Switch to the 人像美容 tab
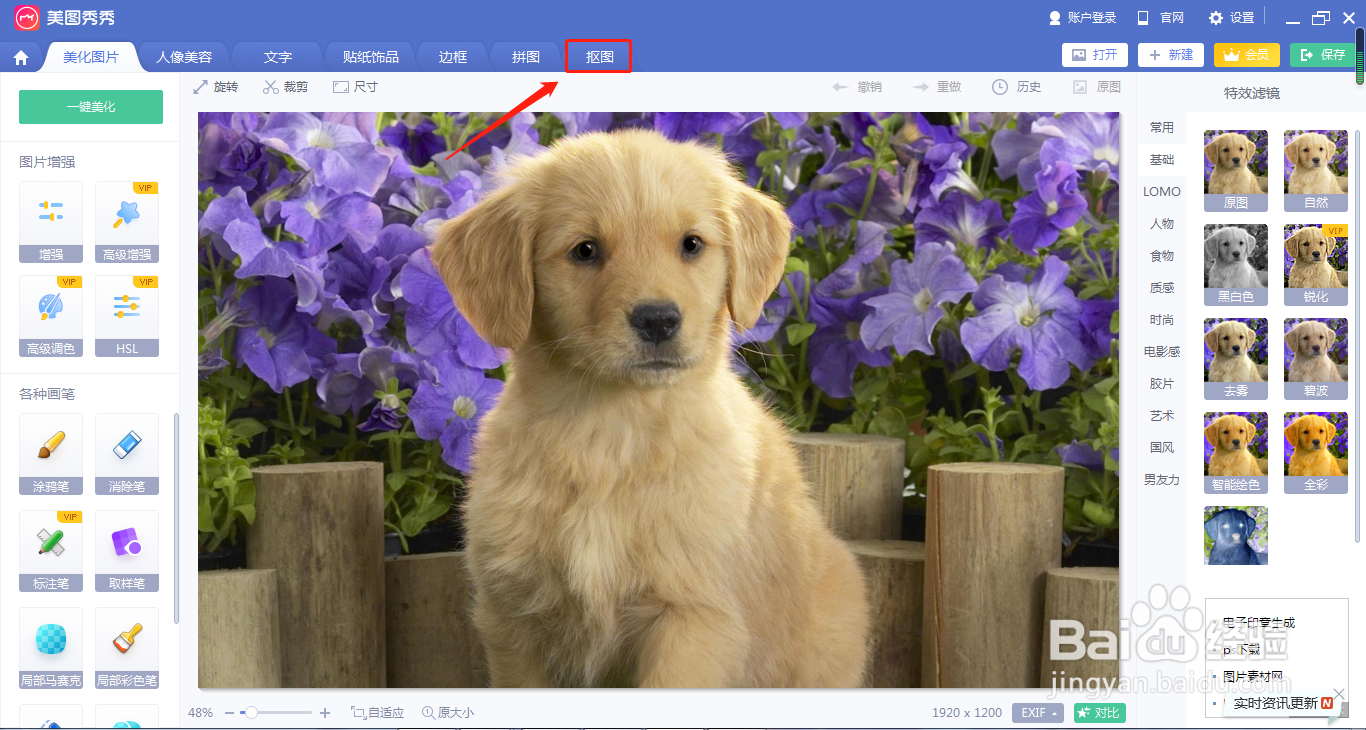The image size is (1366, 730). [184, 57]
